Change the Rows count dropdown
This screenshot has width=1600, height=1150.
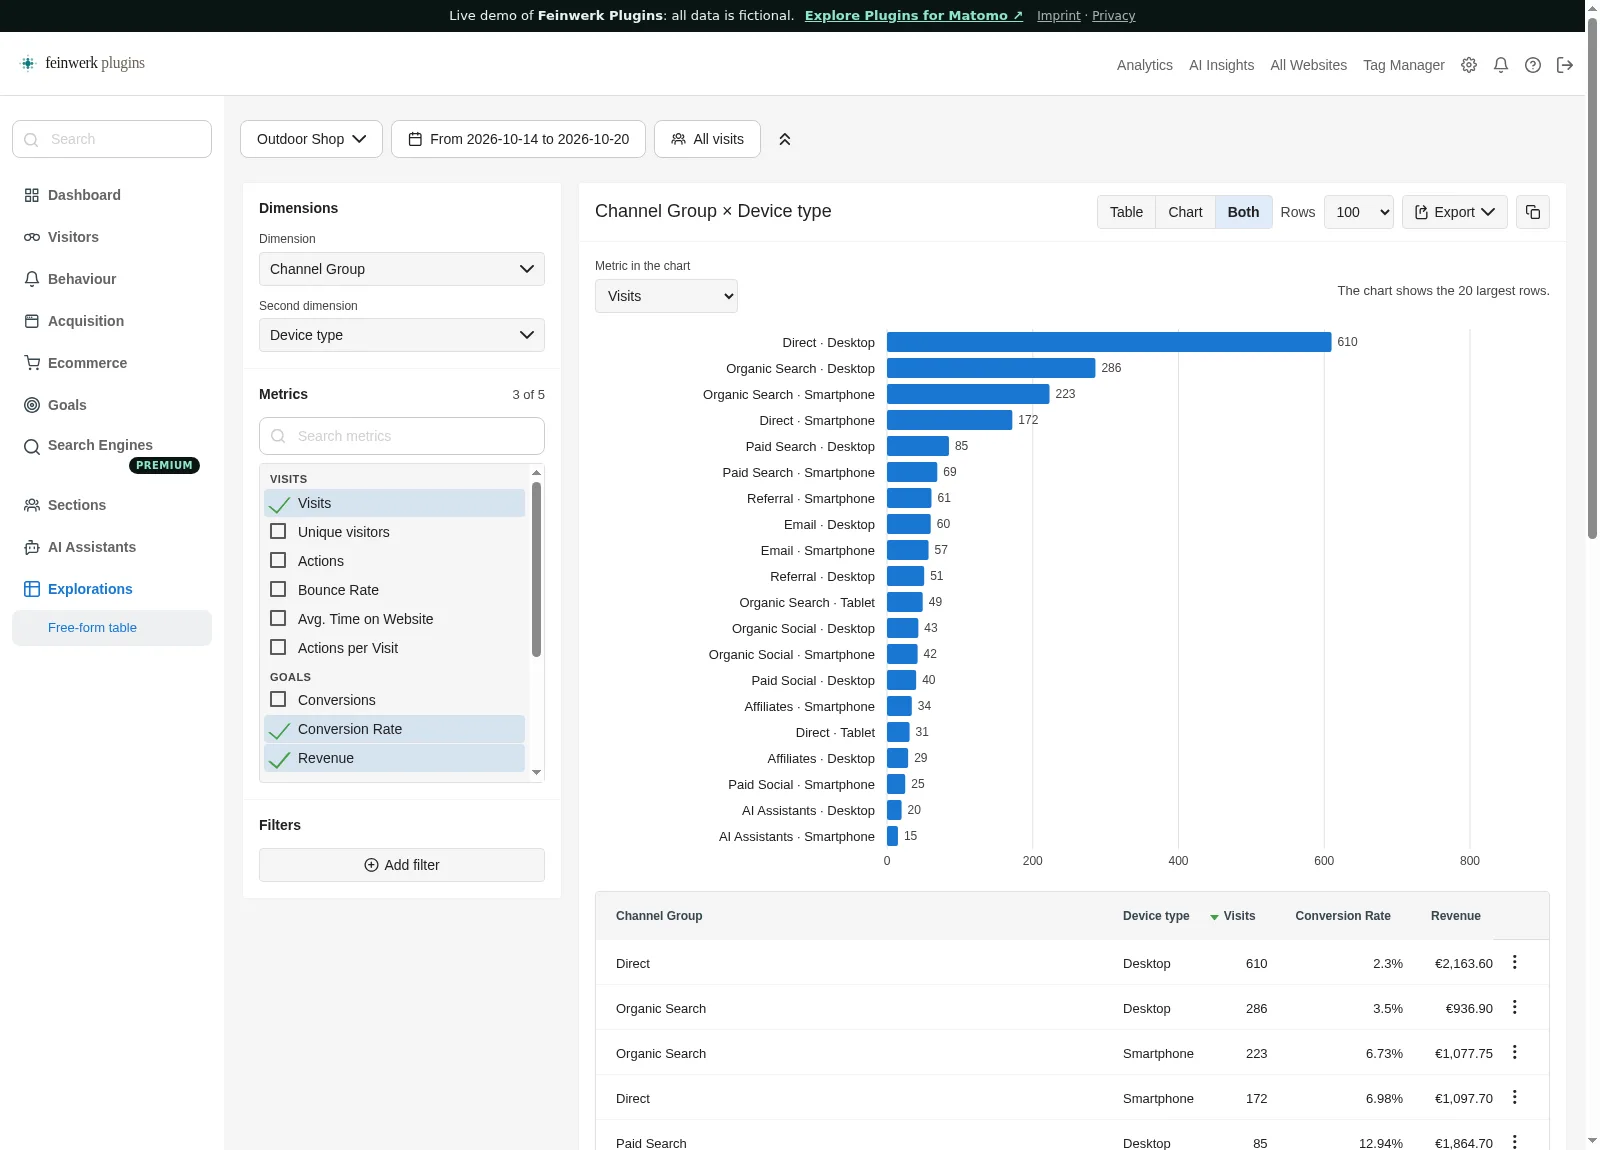click(x=1358, y=212)
